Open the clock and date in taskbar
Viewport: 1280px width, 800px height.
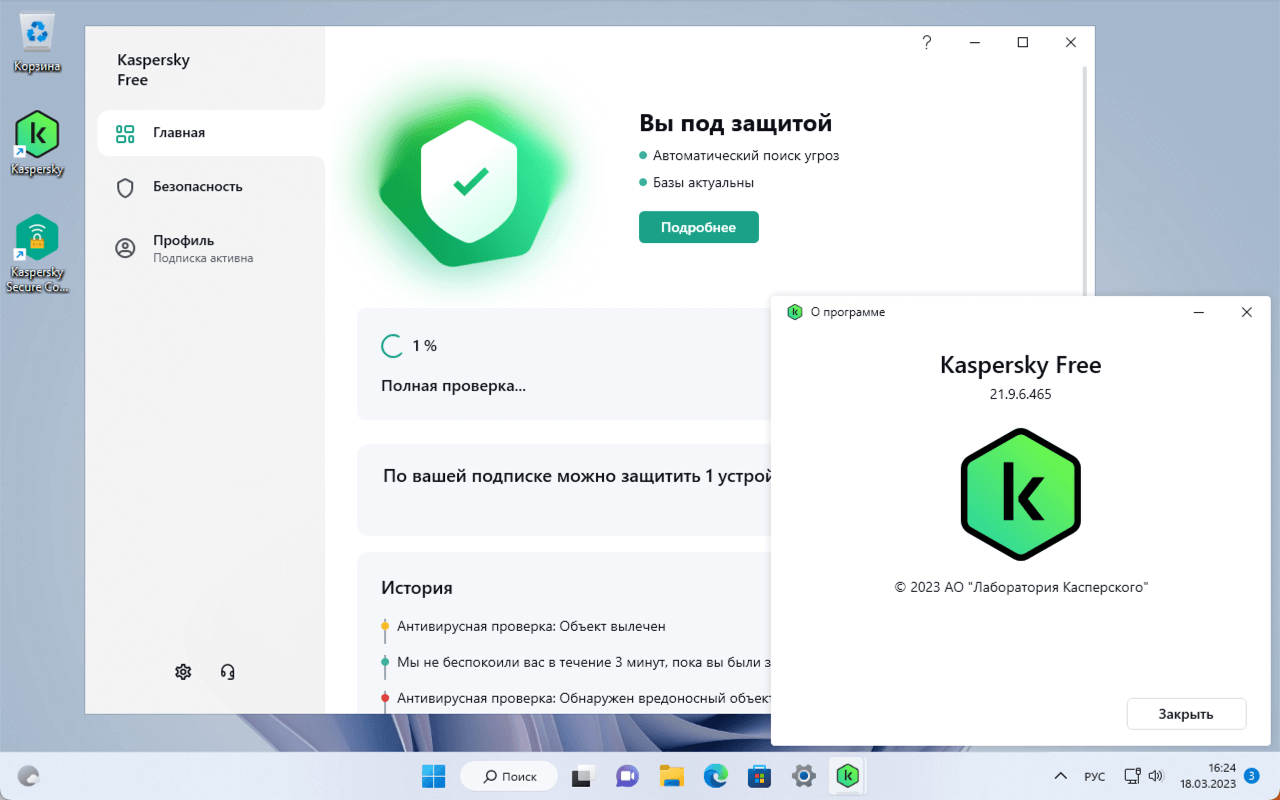(x=1208, y=775)
